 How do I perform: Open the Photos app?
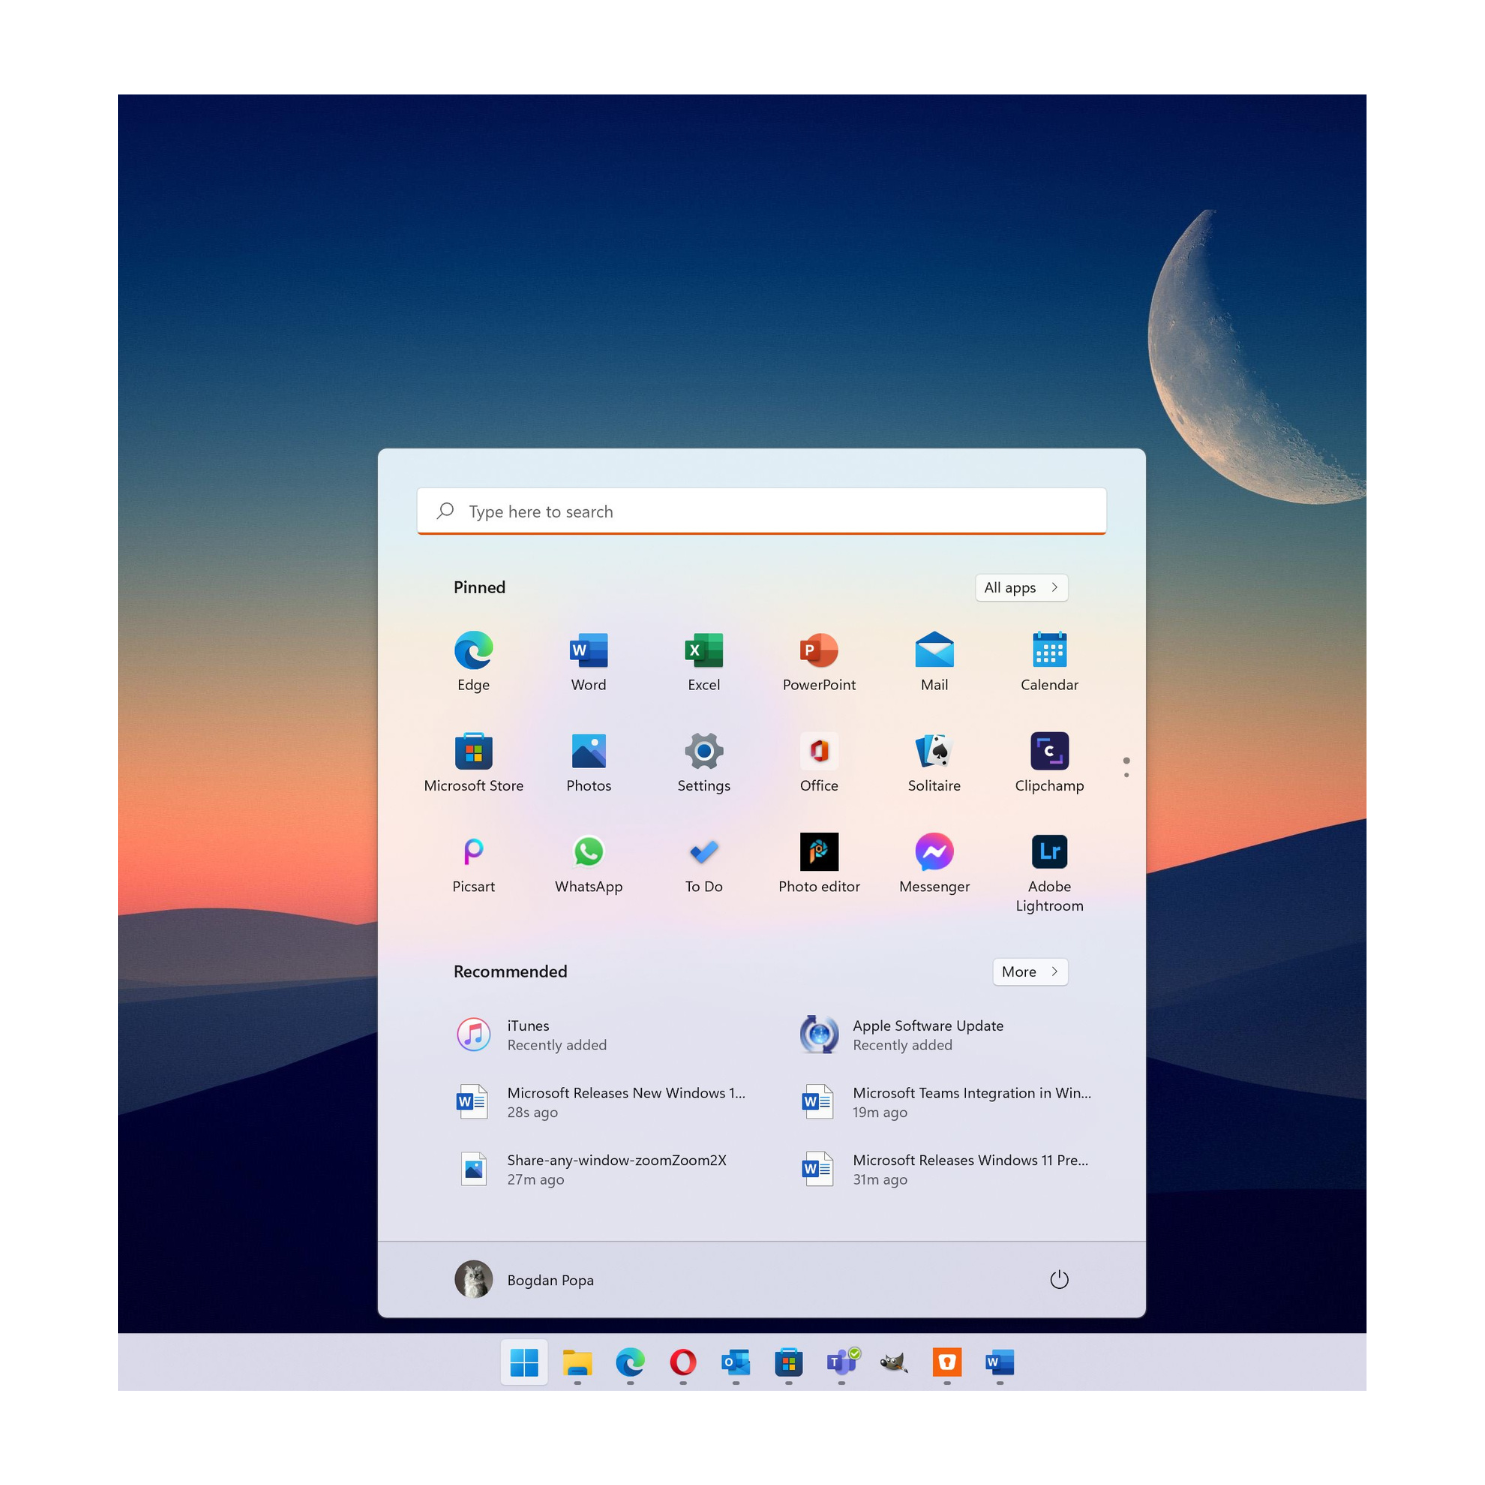(x=588, y=761)
